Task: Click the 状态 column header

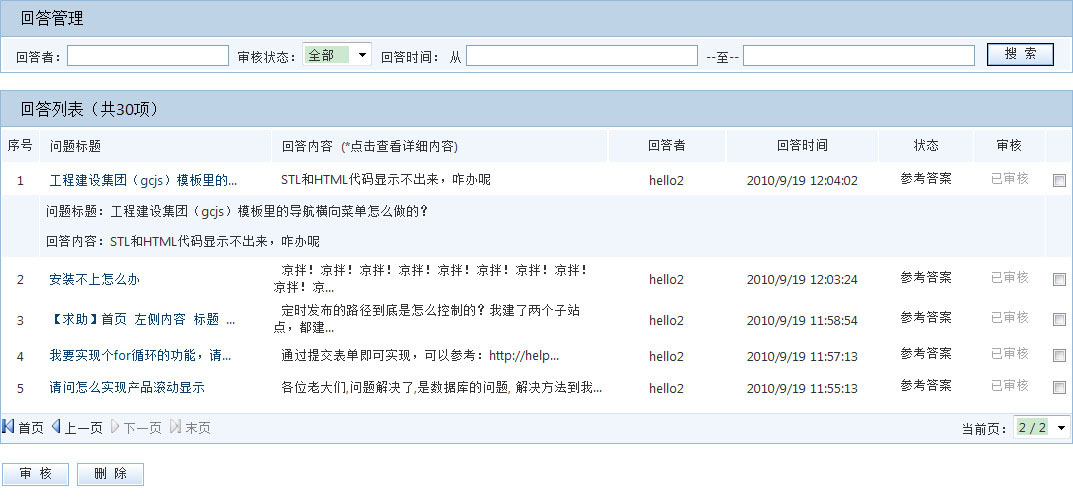Action: pos(926,145)
